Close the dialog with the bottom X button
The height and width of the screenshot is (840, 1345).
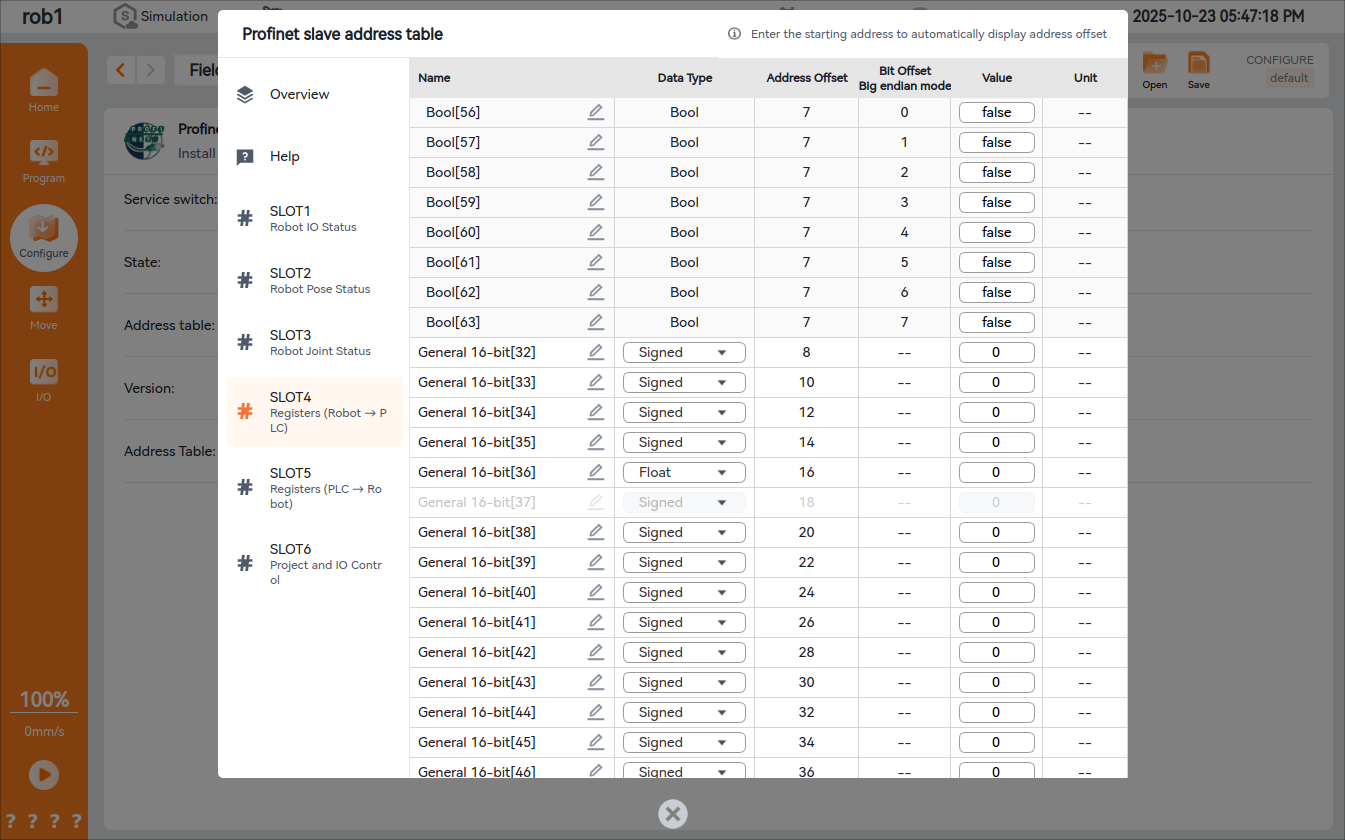[673, 814]
